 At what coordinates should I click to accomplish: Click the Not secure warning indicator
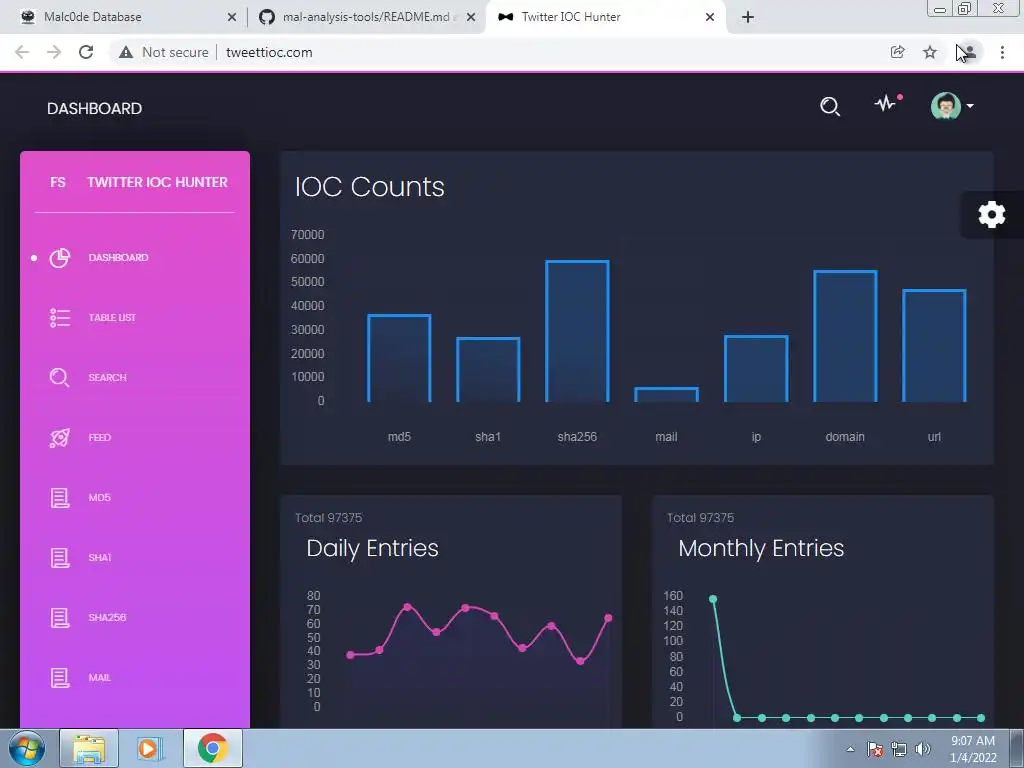(163, 52)
